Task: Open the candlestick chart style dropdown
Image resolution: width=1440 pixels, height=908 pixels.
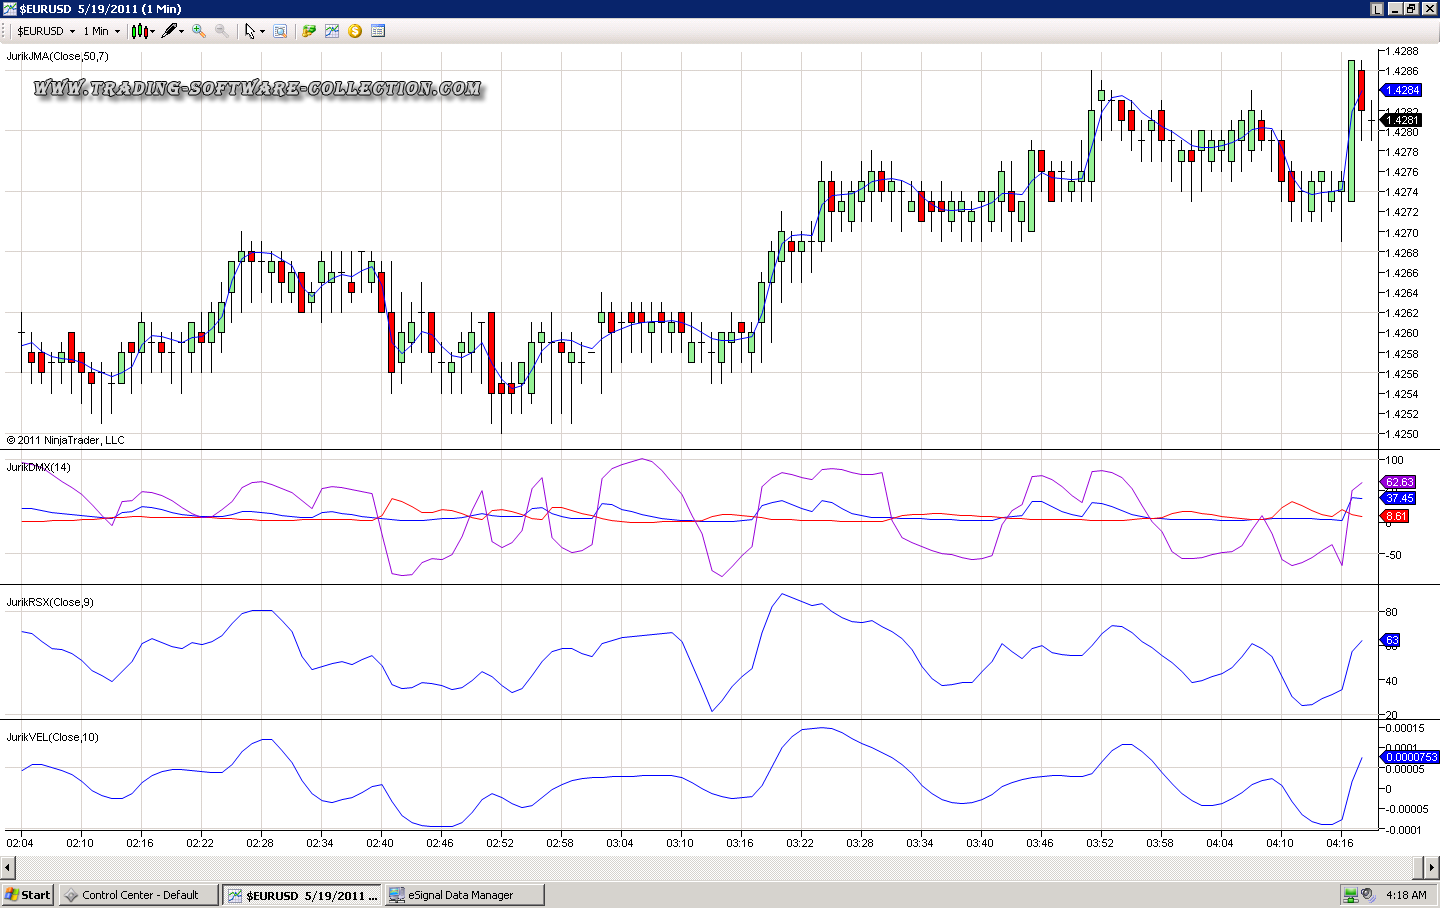Action: pyautogui.click(x=142, y=31)
